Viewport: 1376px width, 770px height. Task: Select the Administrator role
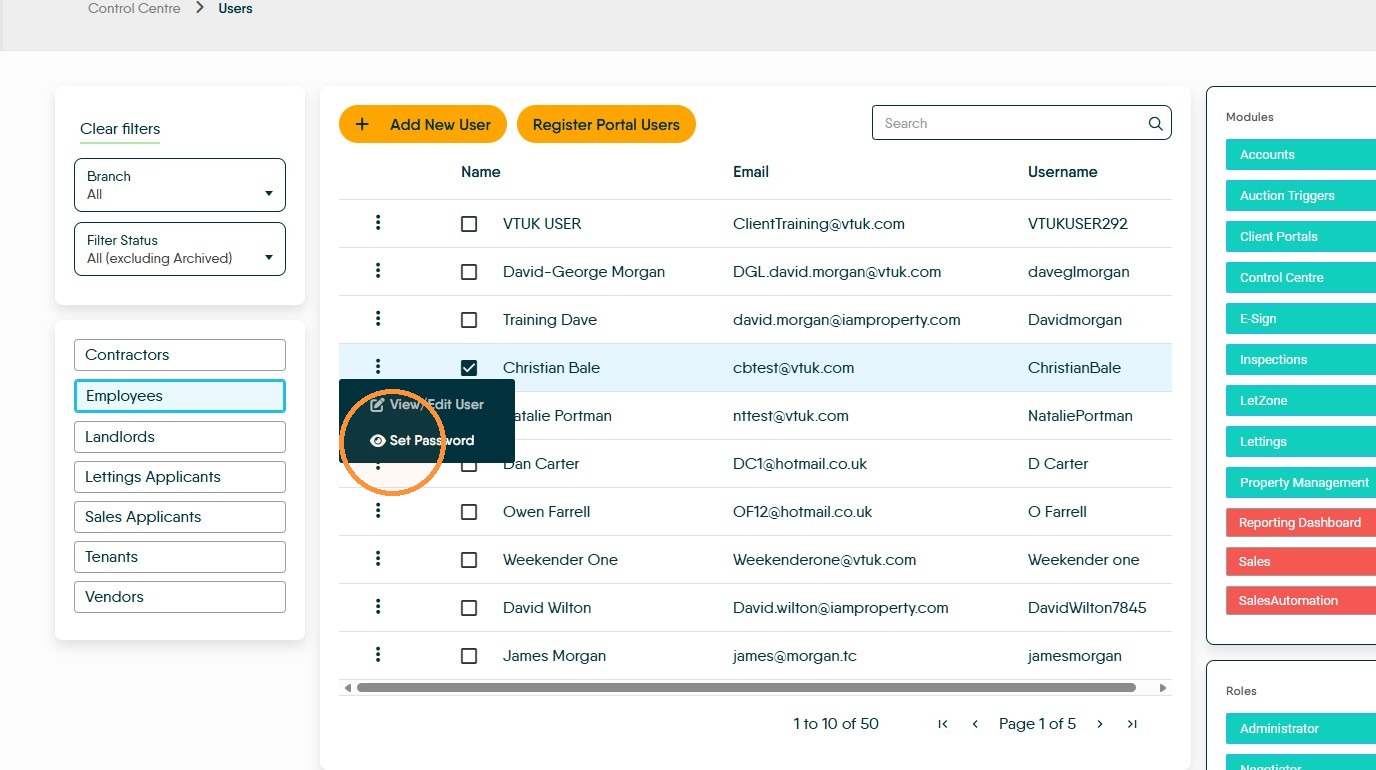tap(1301, 729)
